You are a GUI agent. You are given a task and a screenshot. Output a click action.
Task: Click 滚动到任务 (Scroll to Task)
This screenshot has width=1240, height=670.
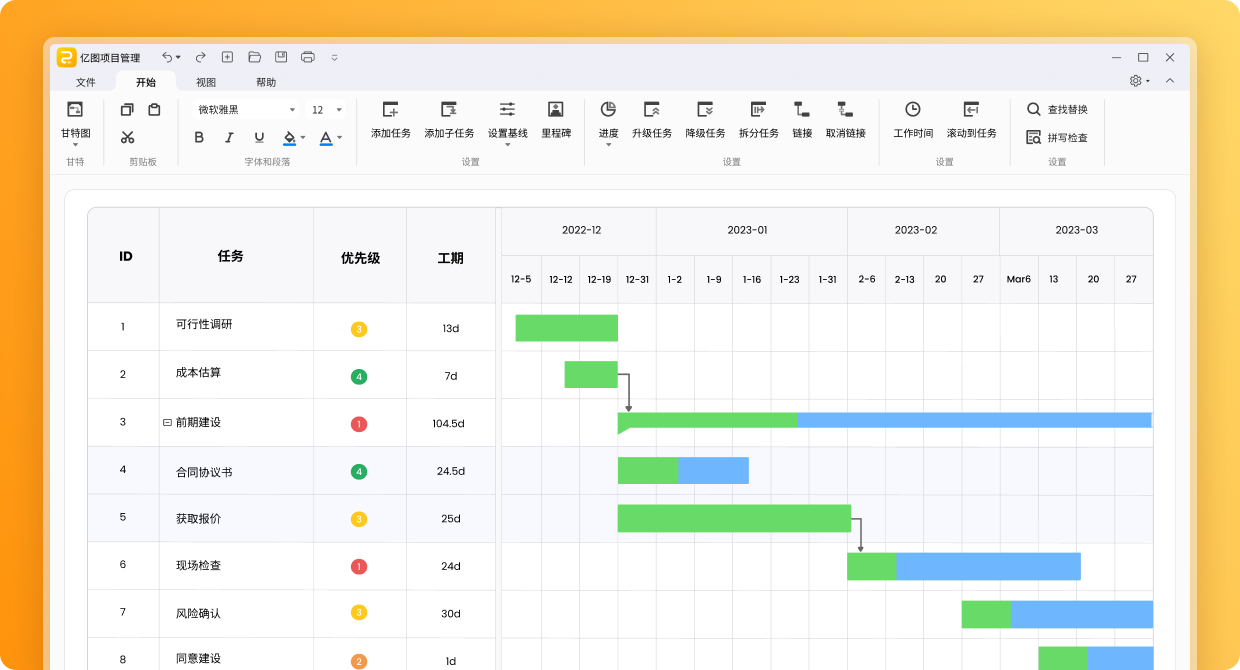971,113
